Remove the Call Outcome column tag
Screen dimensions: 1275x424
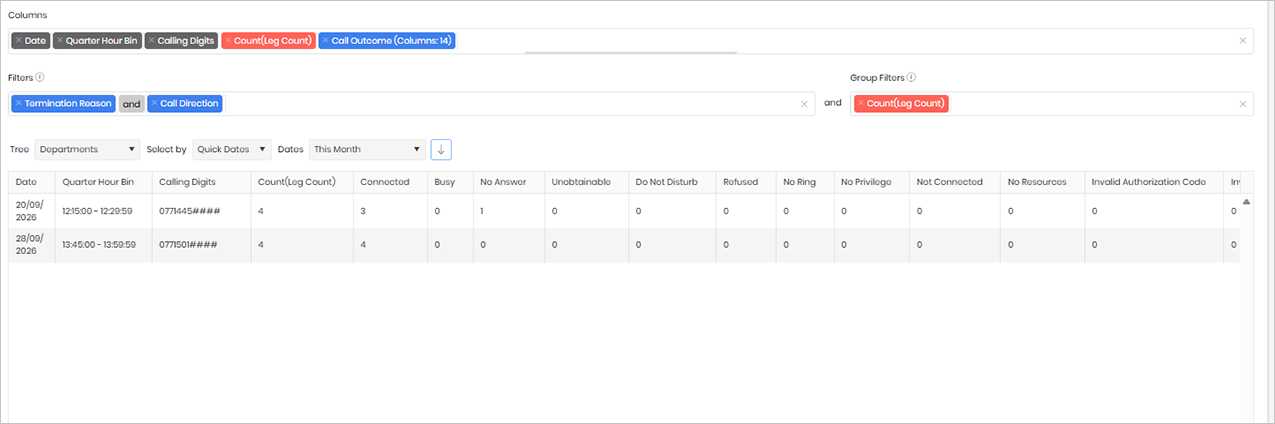point(325,41)
